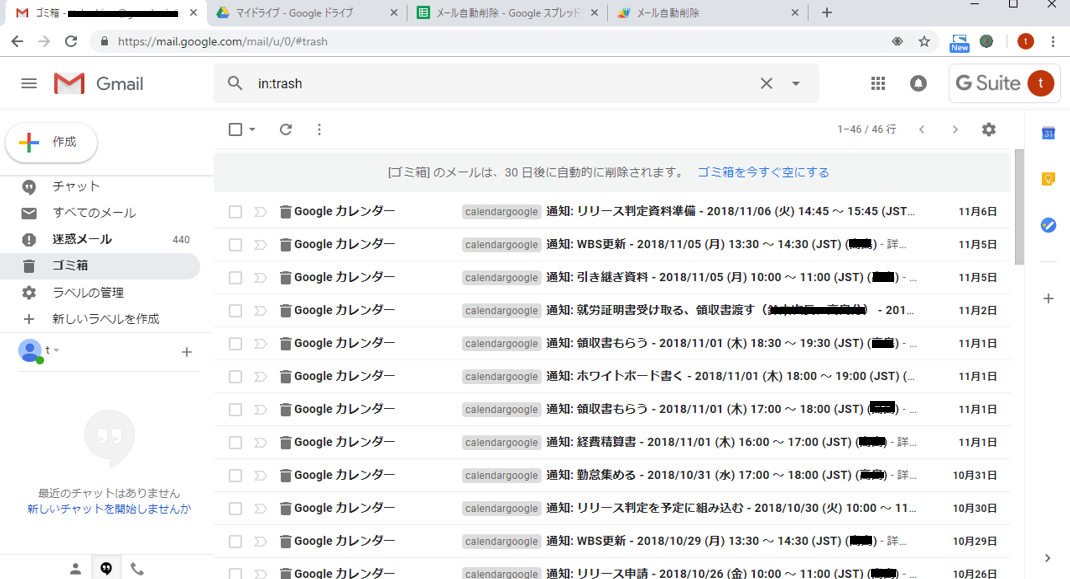
Task: Start a new chat with plus icon
Action: (186, 352)
